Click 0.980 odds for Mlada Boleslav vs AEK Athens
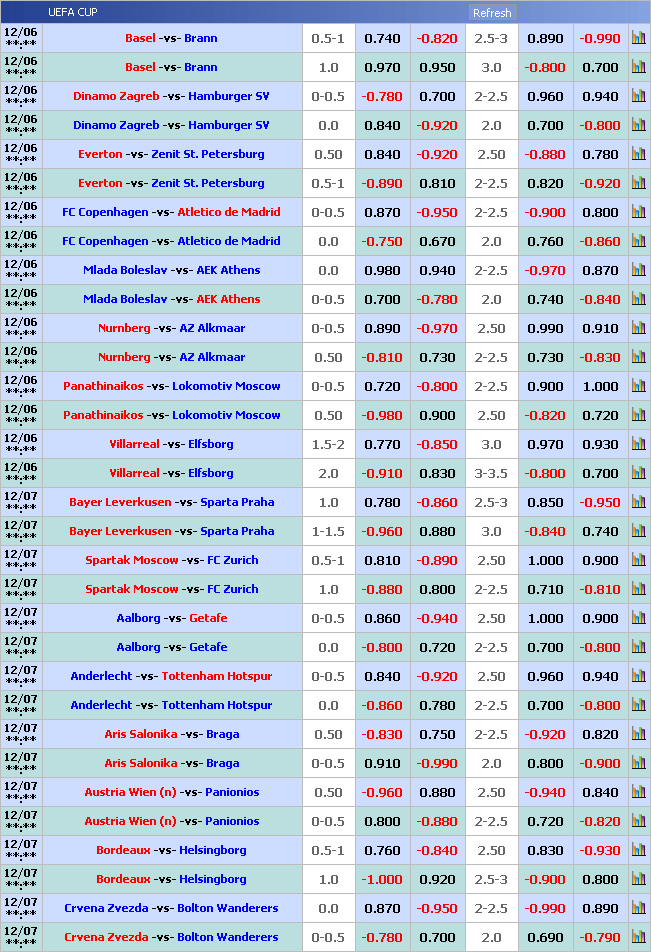The width and height of the screenshot is (651, 952). pos(382,270)
